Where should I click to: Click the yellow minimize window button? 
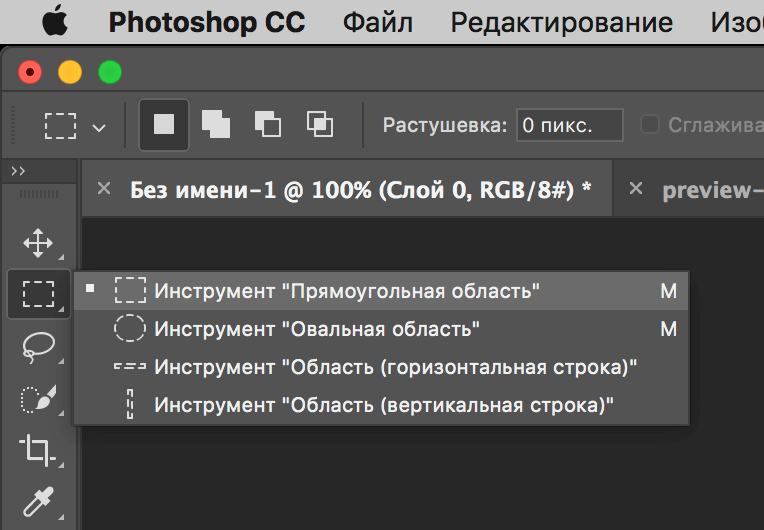(x=70, y=72)
